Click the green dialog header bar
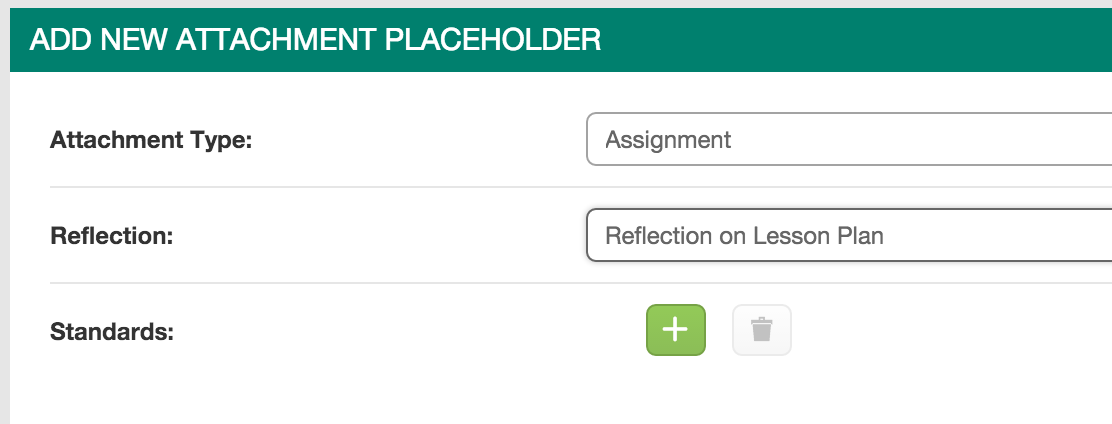The width and height of the screenshot is (1112, 424). click(561, 40)
